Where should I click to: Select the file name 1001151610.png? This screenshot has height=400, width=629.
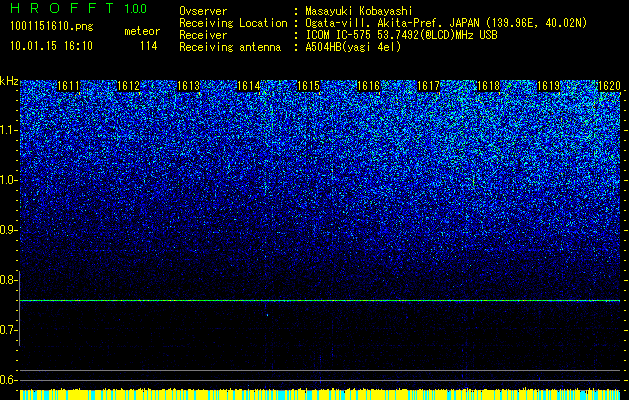51,27
